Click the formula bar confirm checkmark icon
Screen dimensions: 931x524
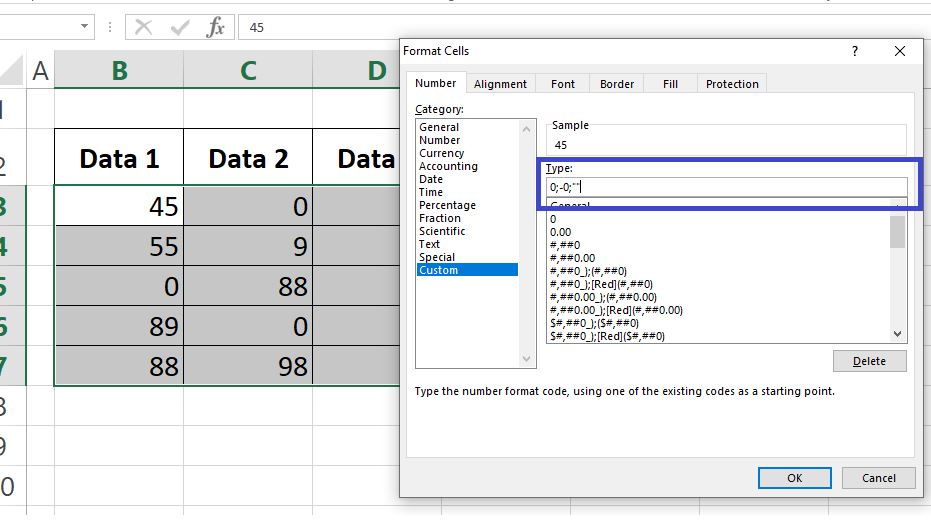(x=179, y=27)
